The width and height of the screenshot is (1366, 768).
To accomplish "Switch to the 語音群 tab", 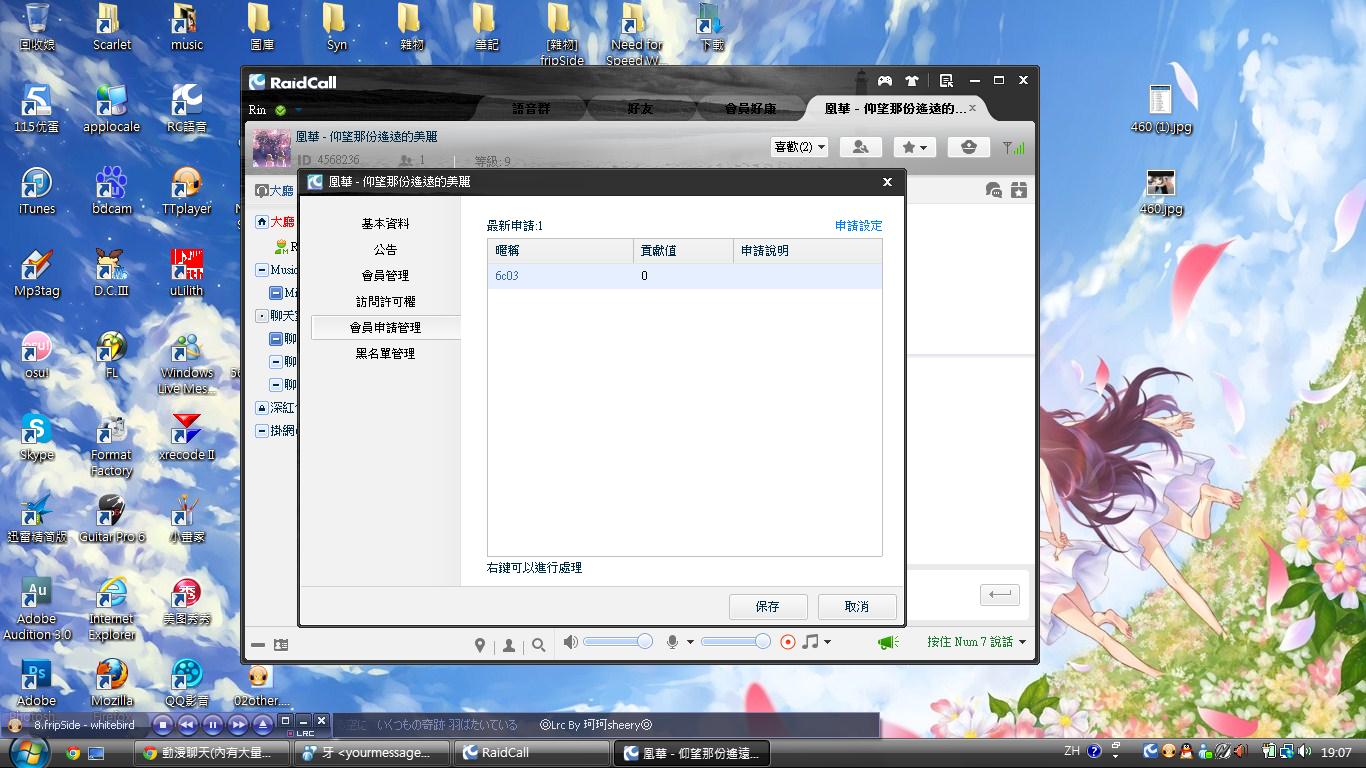I will click(x=531, y=108).
